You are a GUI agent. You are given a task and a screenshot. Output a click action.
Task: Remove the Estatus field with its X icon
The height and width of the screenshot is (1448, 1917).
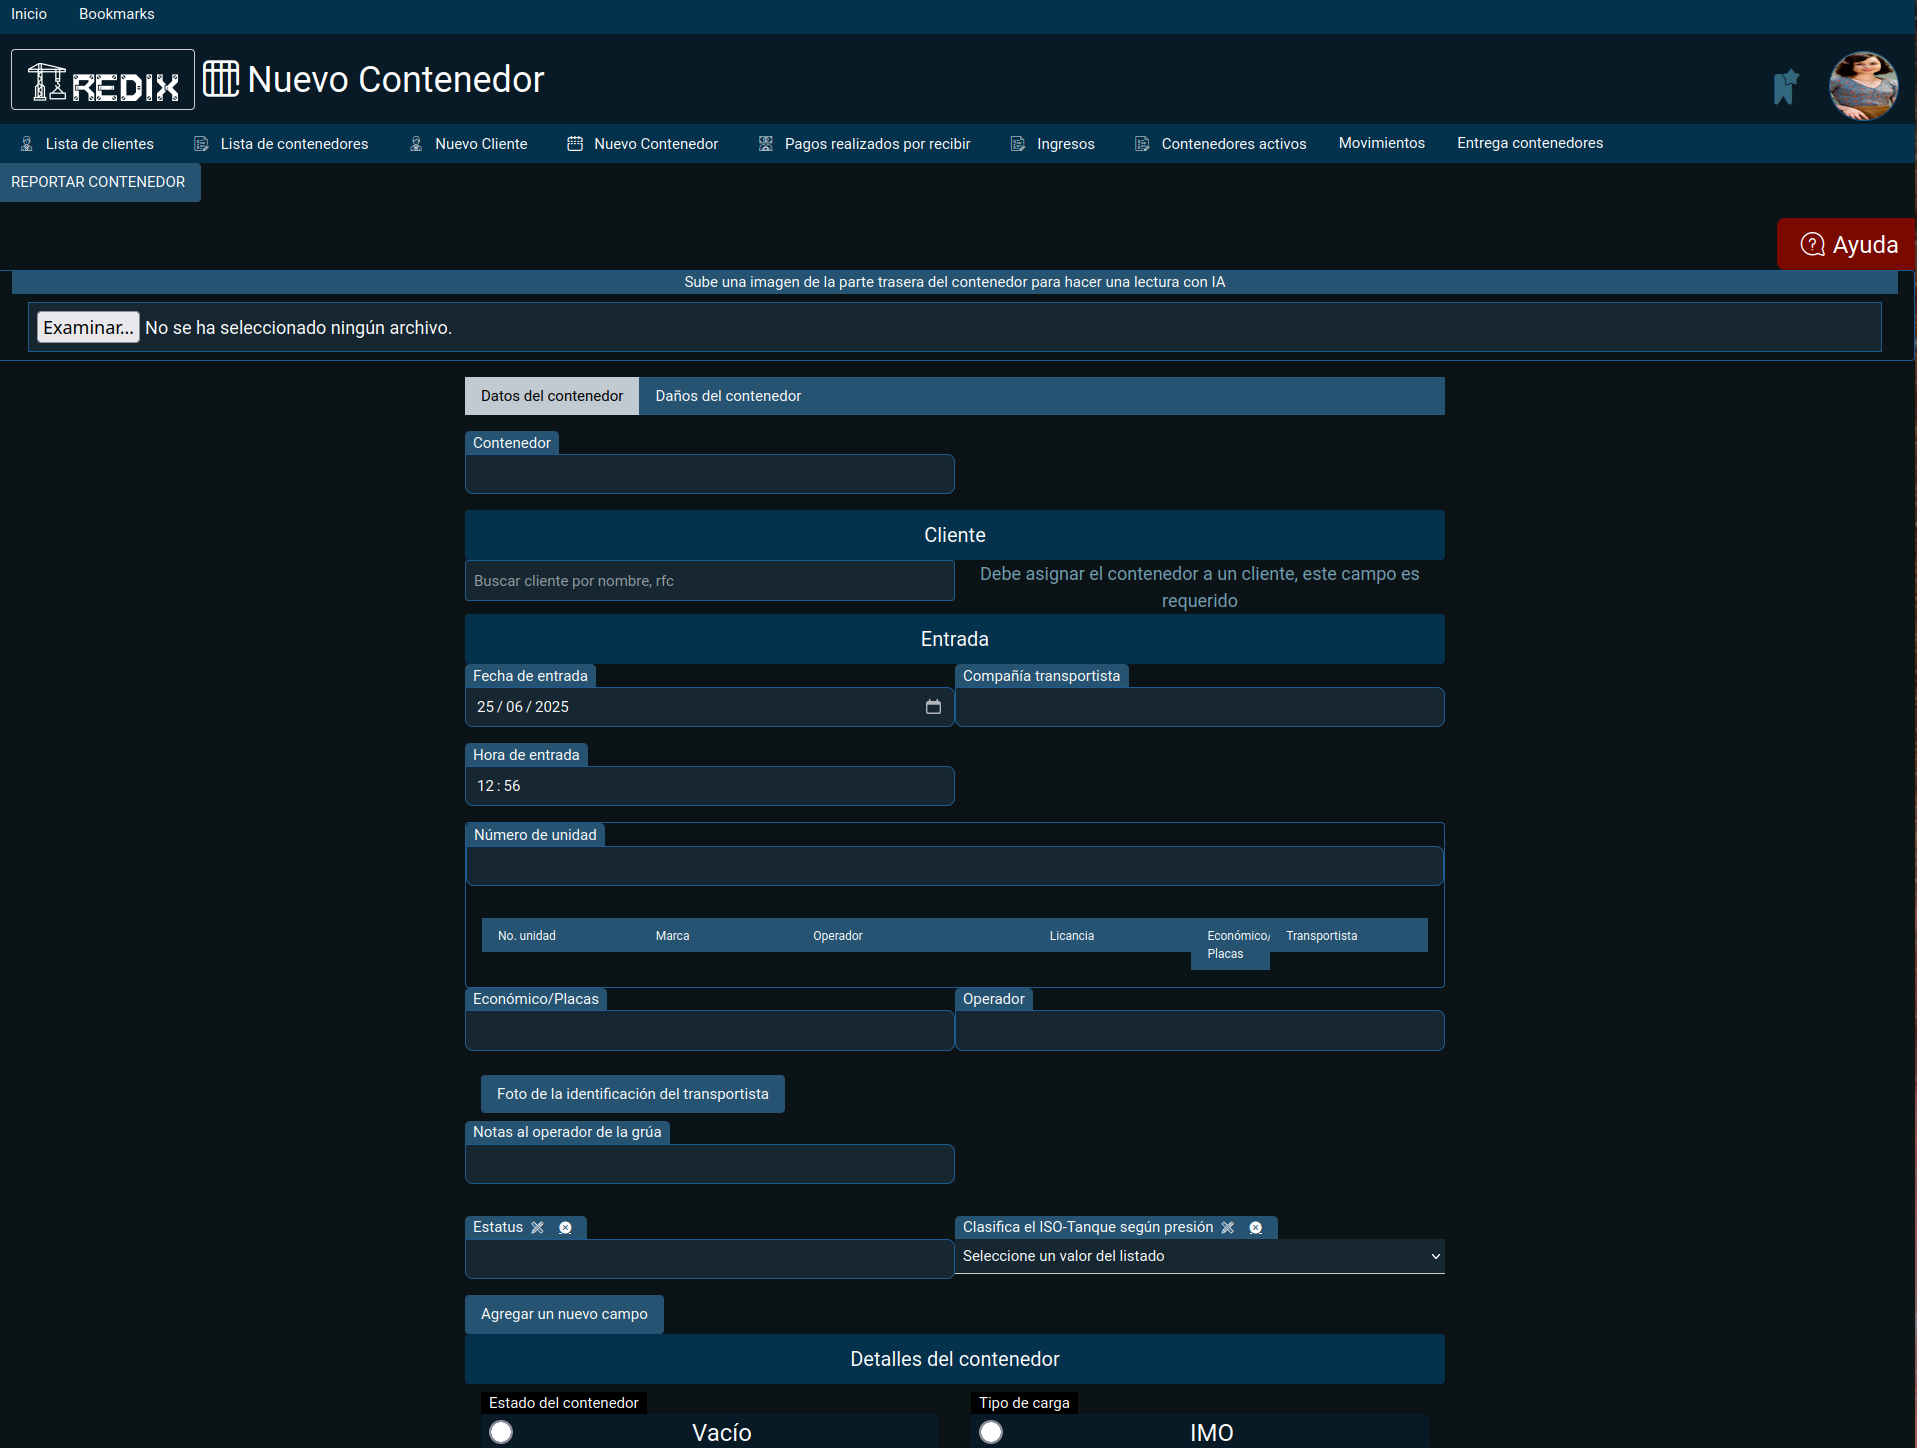point(565,1228)
